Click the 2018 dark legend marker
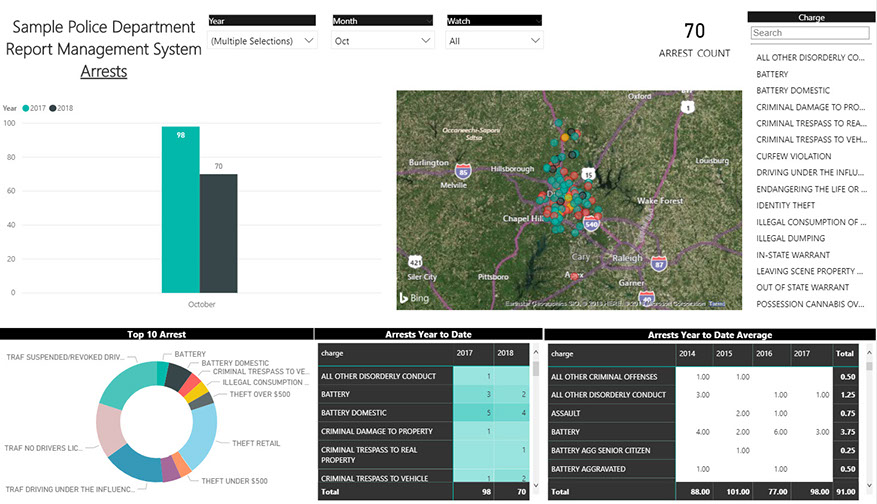 [x=53, y=108]
